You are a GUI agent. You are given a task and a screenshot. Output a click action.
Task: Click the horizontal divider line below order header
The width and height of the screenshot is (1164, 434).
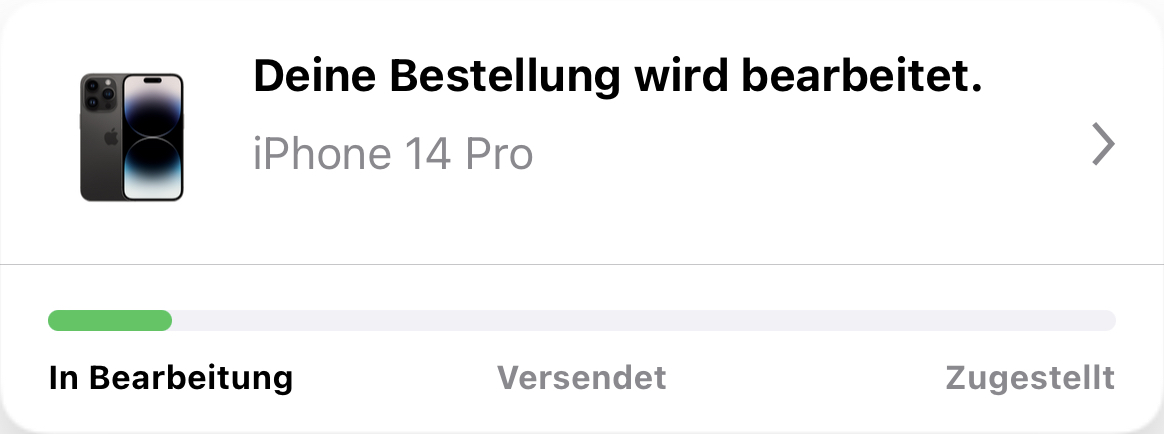click(582, 264)
